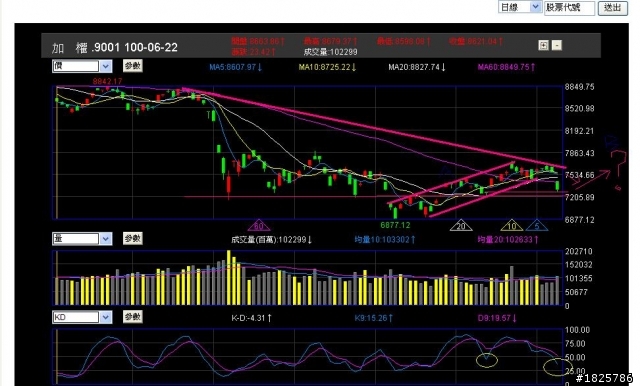
Task: Click the white 20-day MA triangle marker
Action: coord(461,226)
